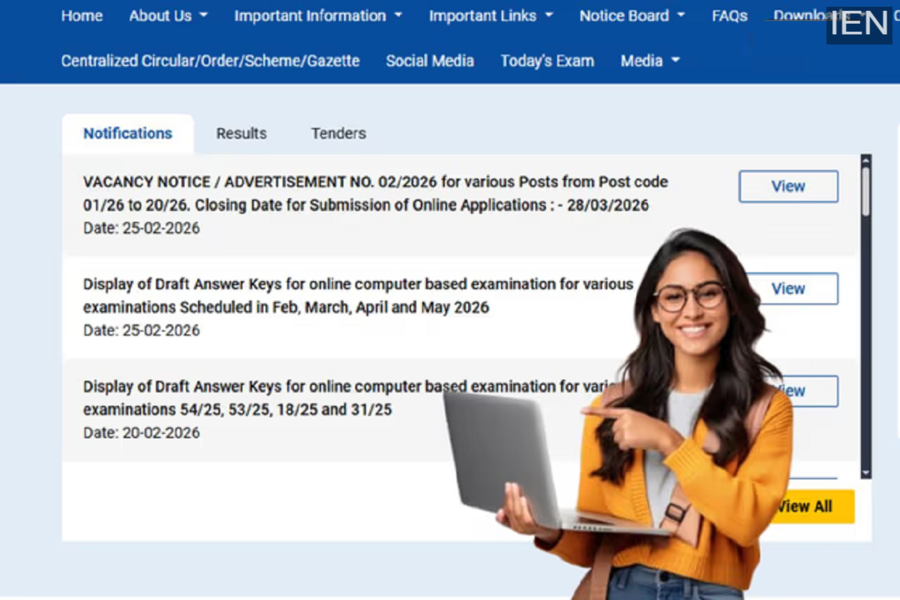
Task: Click the yellow View All button
Action: (x=812, y=506)
